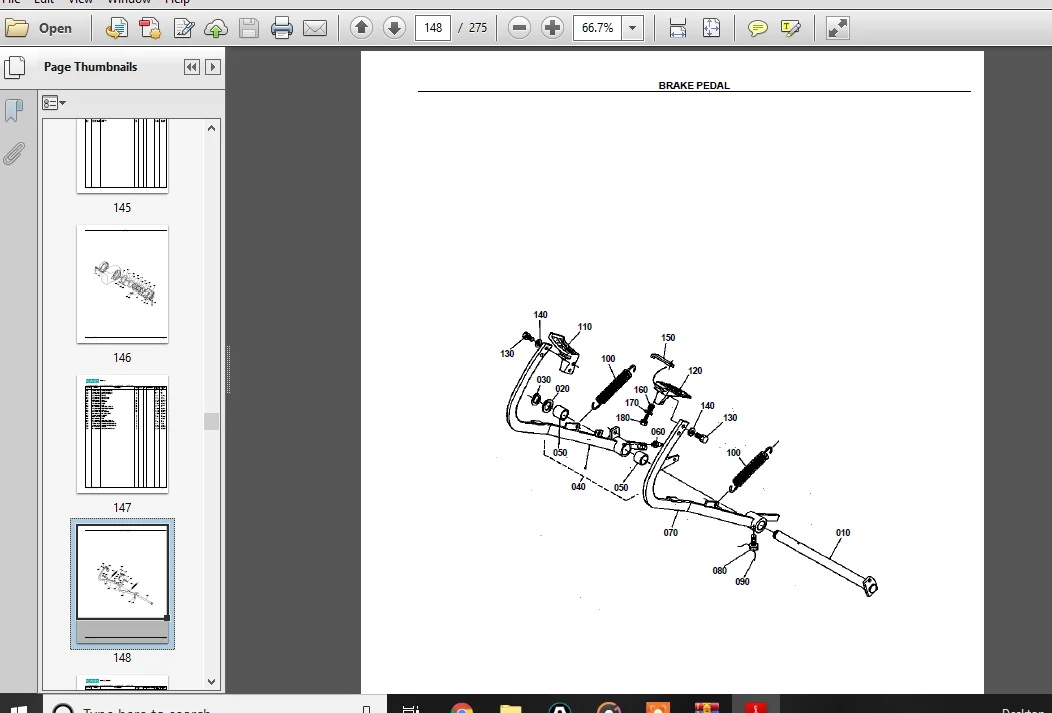Click part label 120 in diagram
Screen dimensions: 1052x713
tap(694, 370)
